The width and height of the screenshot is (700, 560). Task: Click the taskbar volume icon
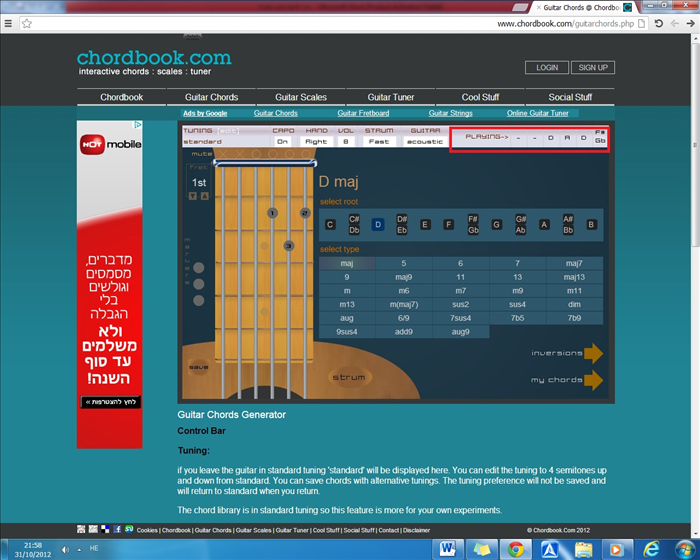pyautogui.click(x=66, y=550)
